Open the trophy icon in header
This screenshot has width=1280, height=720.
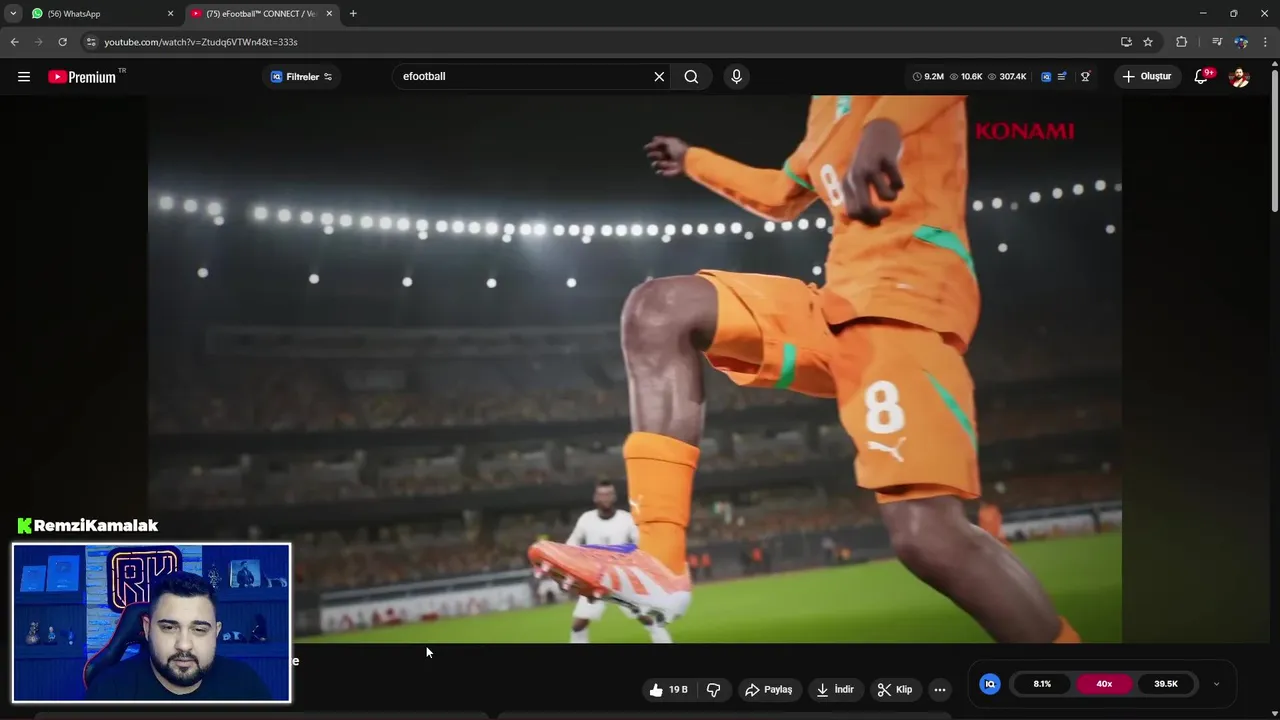click(x=1085, y=77)
